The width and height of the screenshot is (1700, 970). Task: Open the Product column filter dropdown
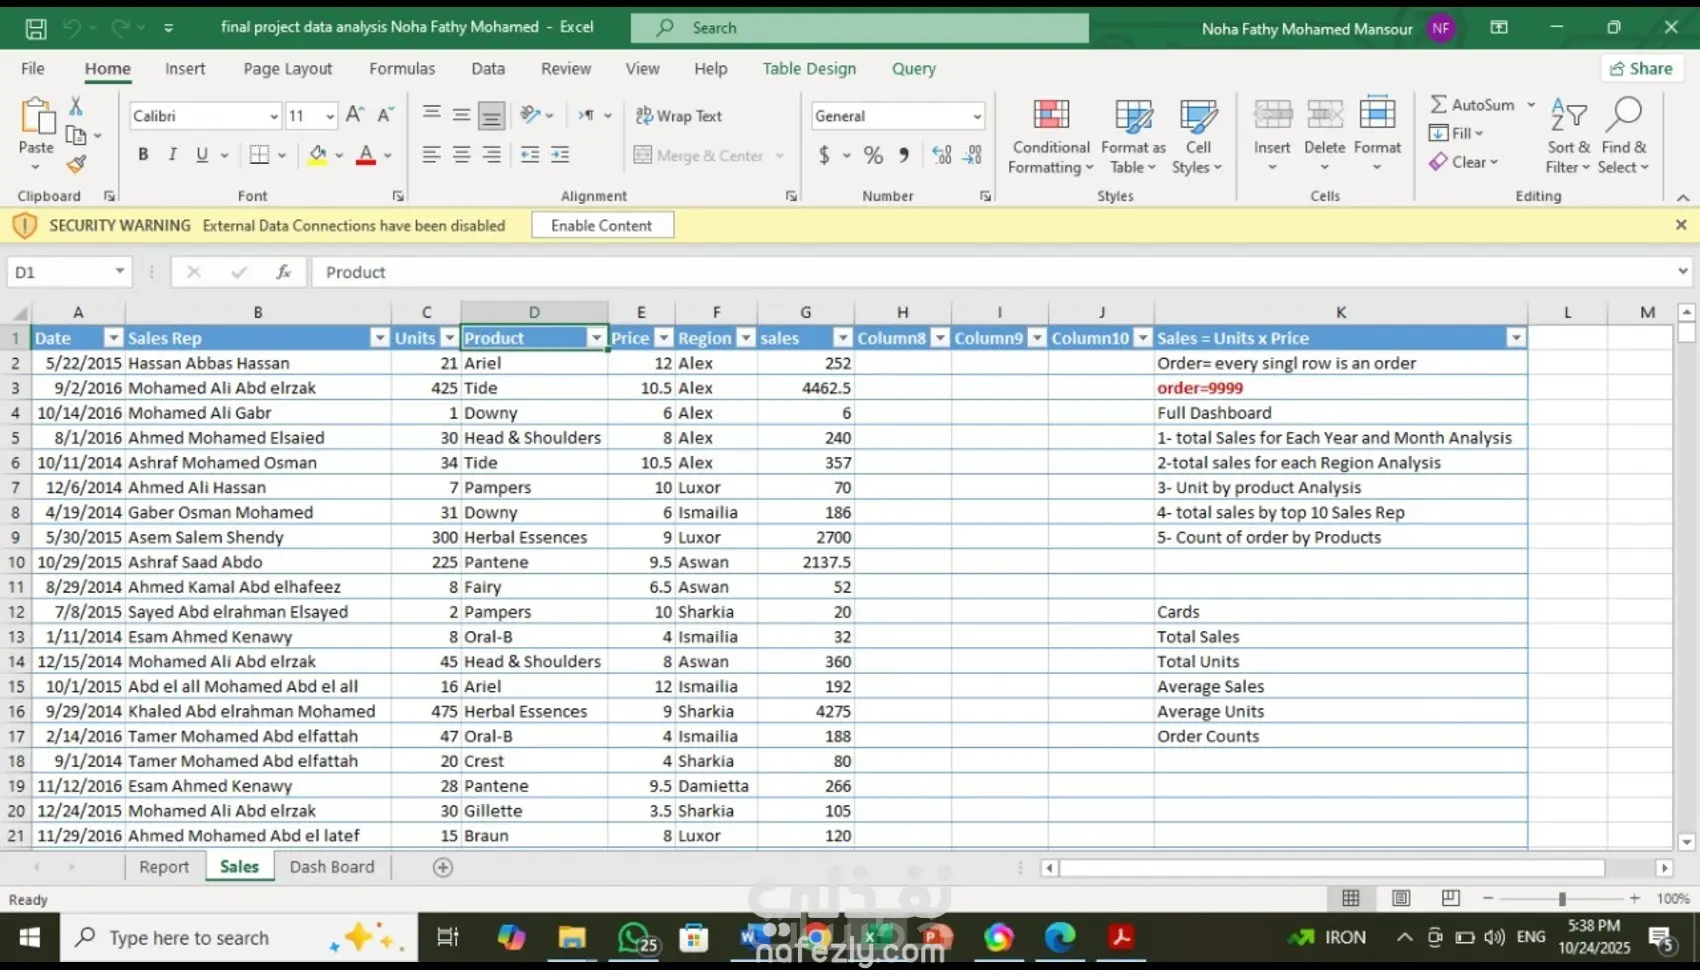597,338
